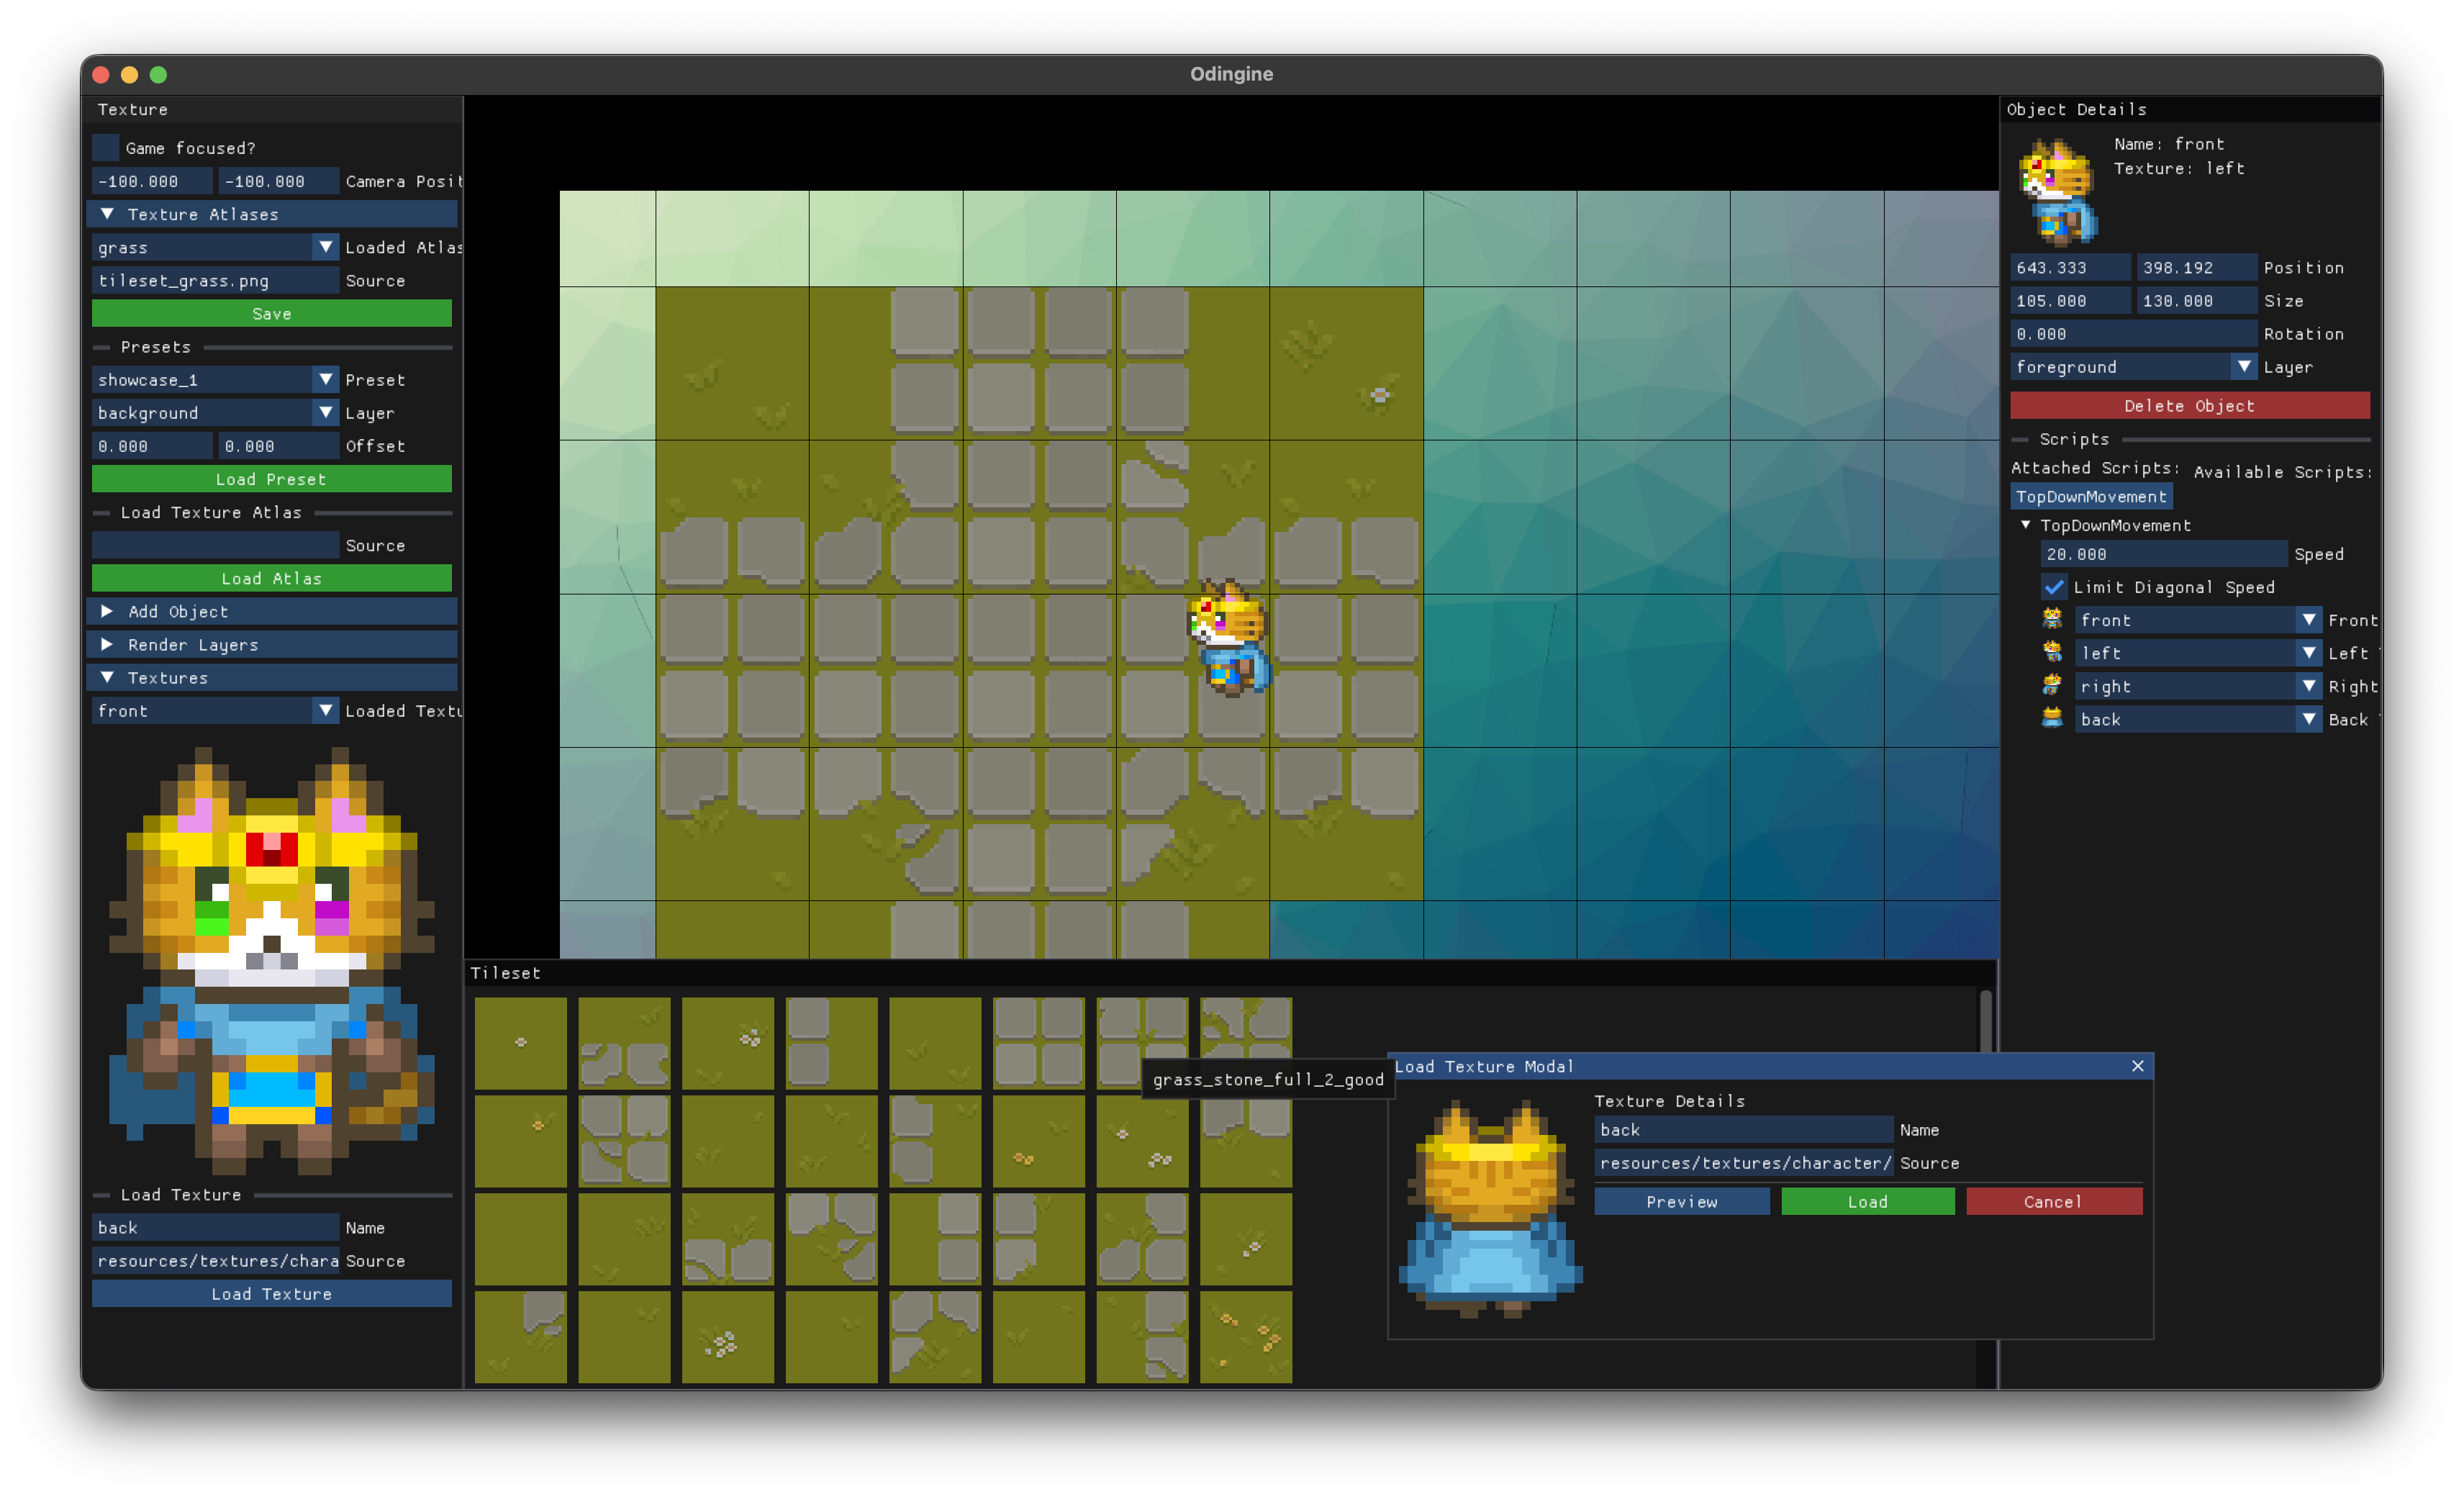
Task: Click the green Load Preset button
Action: tap(271, 479)
